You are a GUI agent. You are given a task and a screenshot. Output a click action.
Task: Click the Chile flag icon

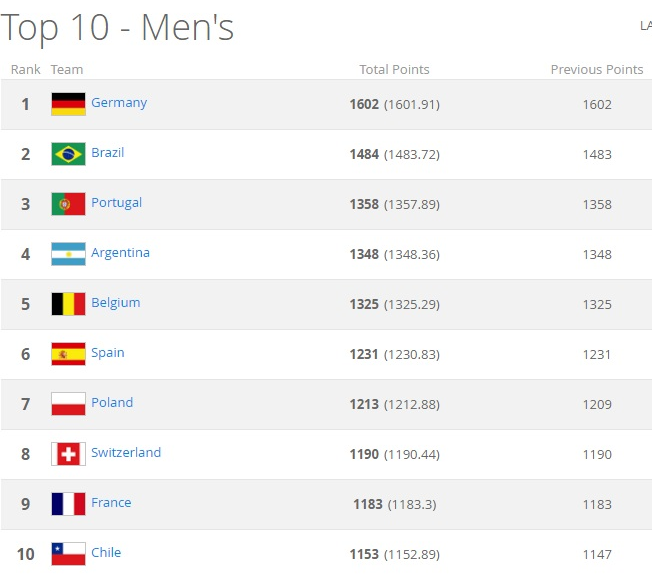pyautogui.click(x=68, y=554)
